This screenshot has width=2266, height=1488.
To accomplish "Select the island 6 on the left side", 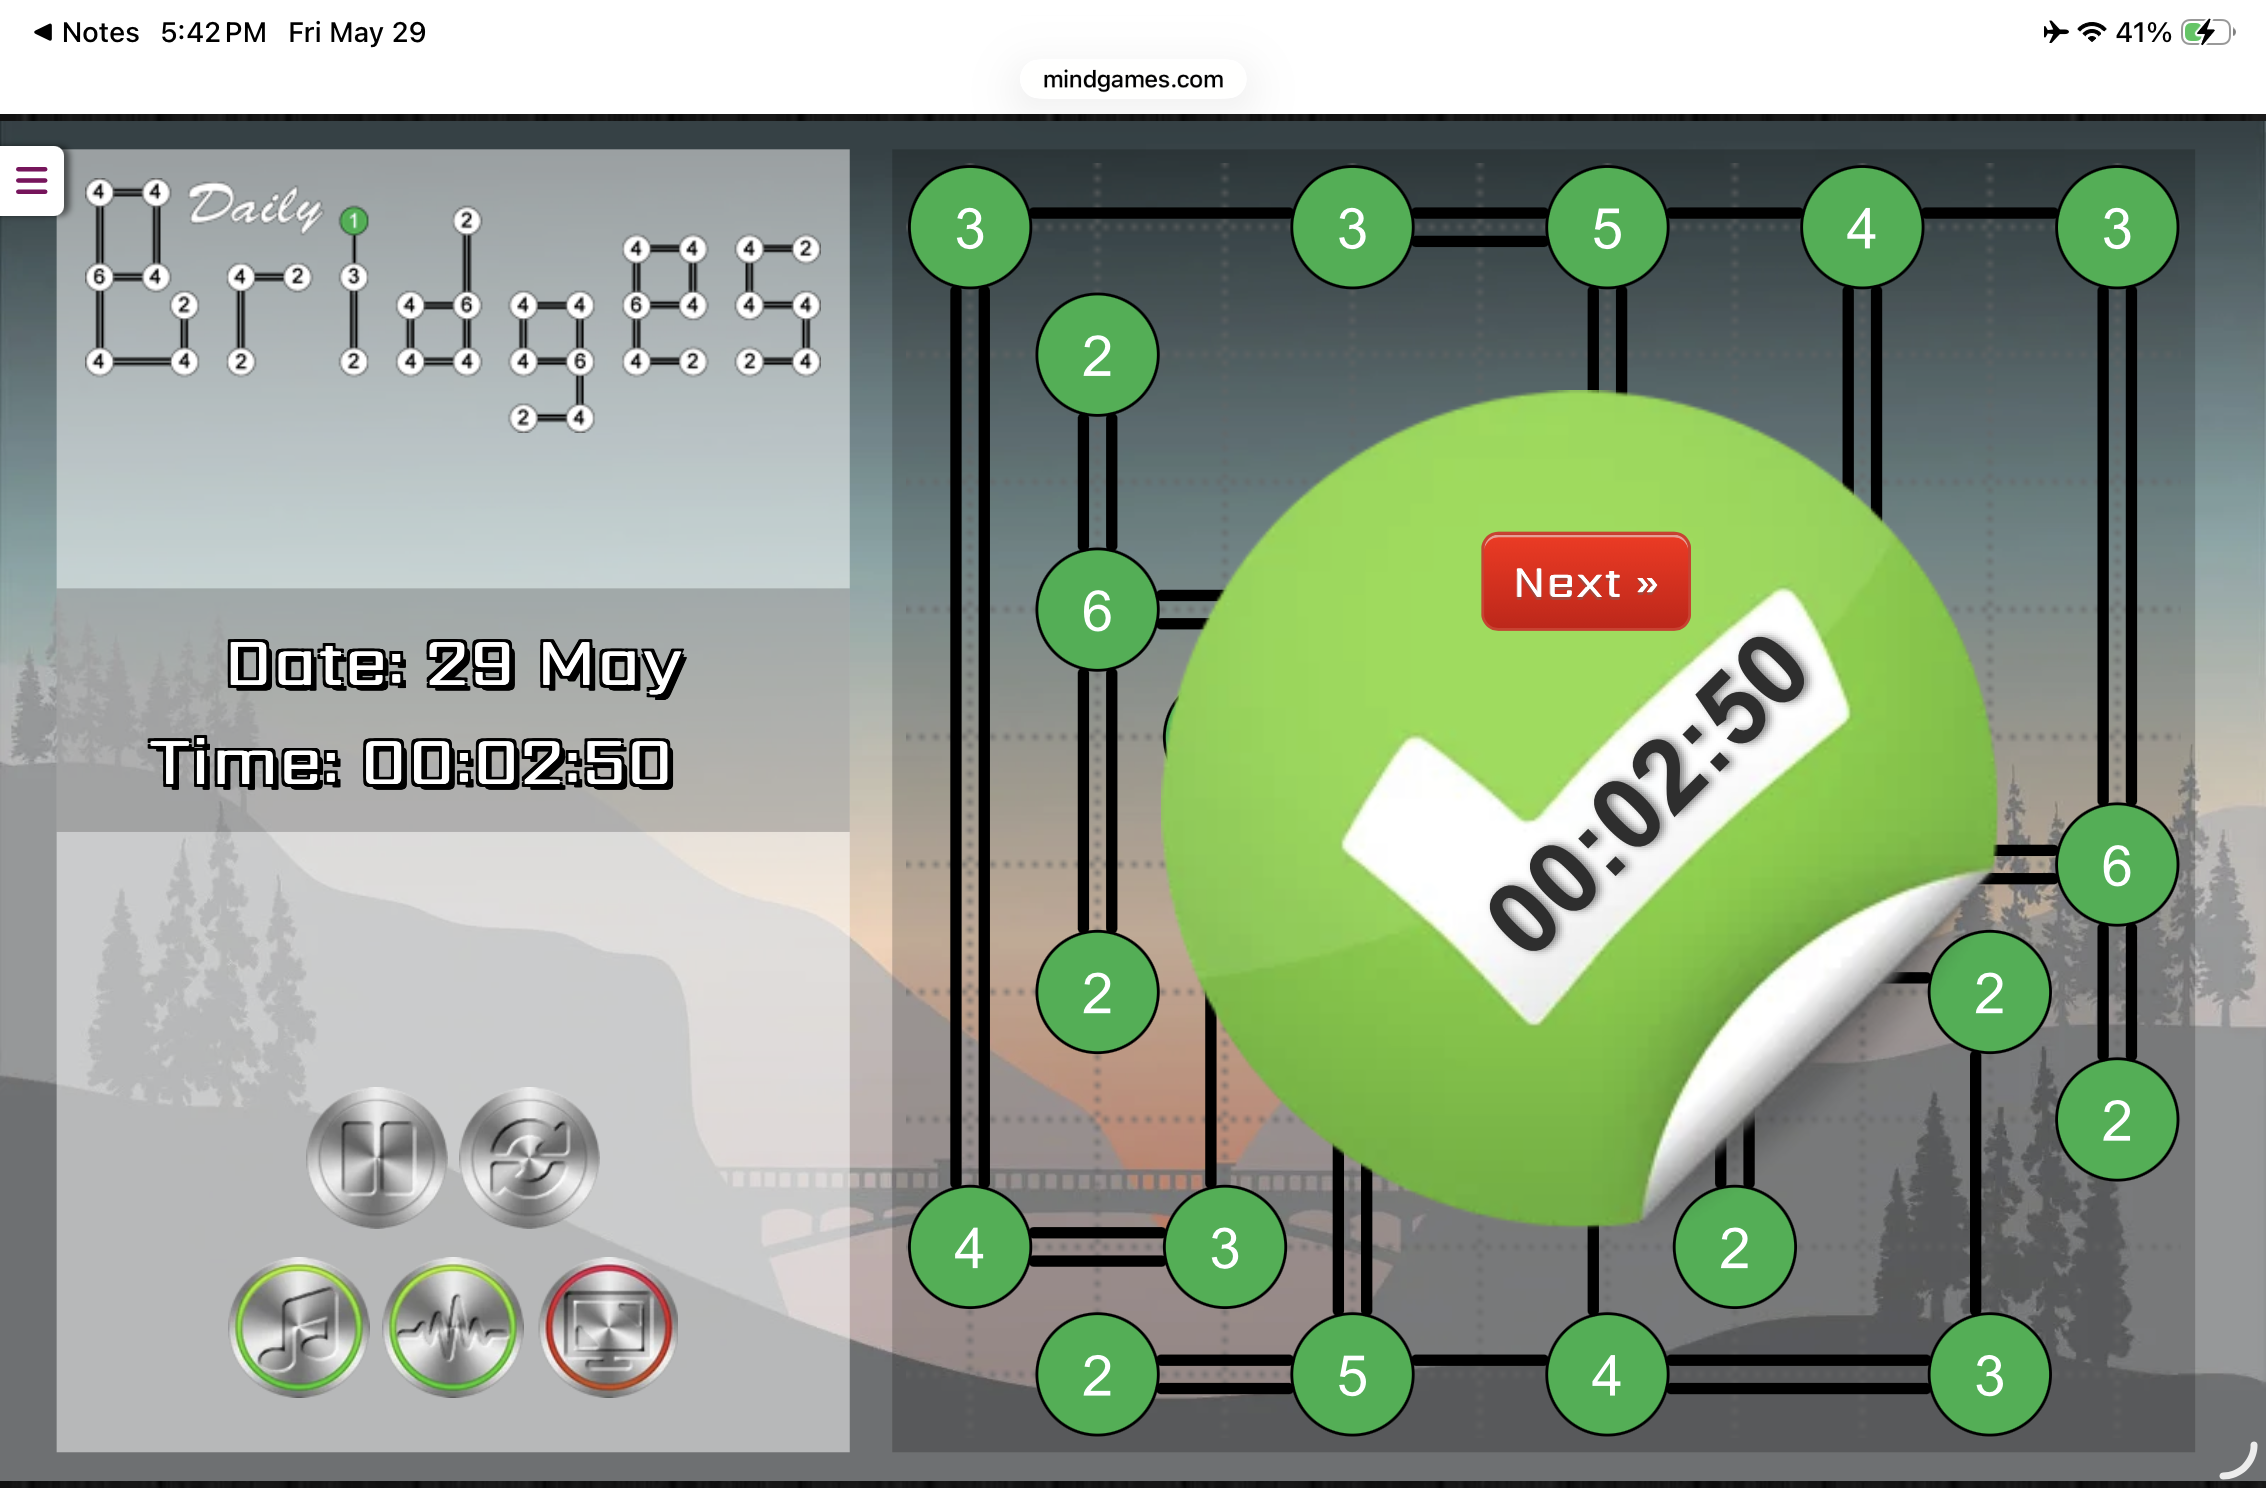I will (1097, 610).
